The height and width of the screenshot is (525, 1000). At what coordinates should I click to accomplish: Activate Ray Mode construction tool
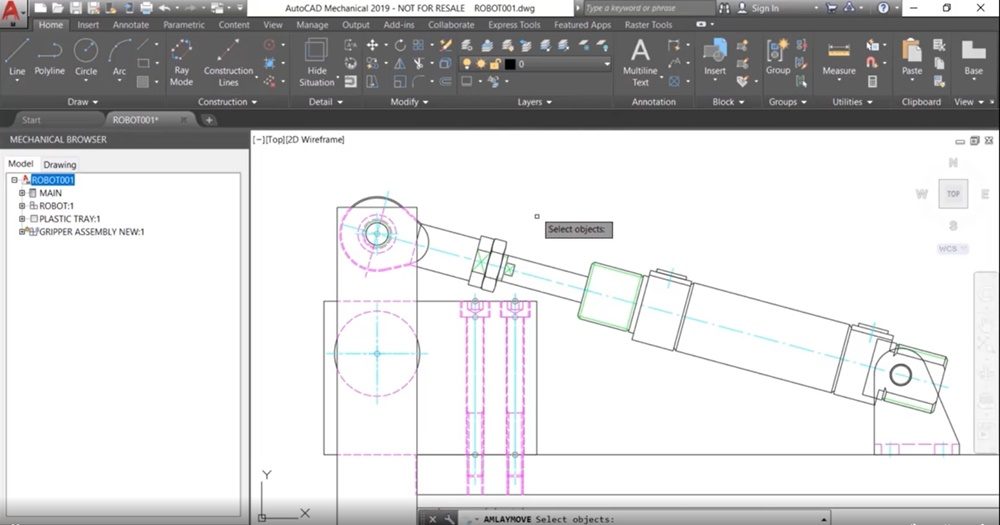coord(181,62)
